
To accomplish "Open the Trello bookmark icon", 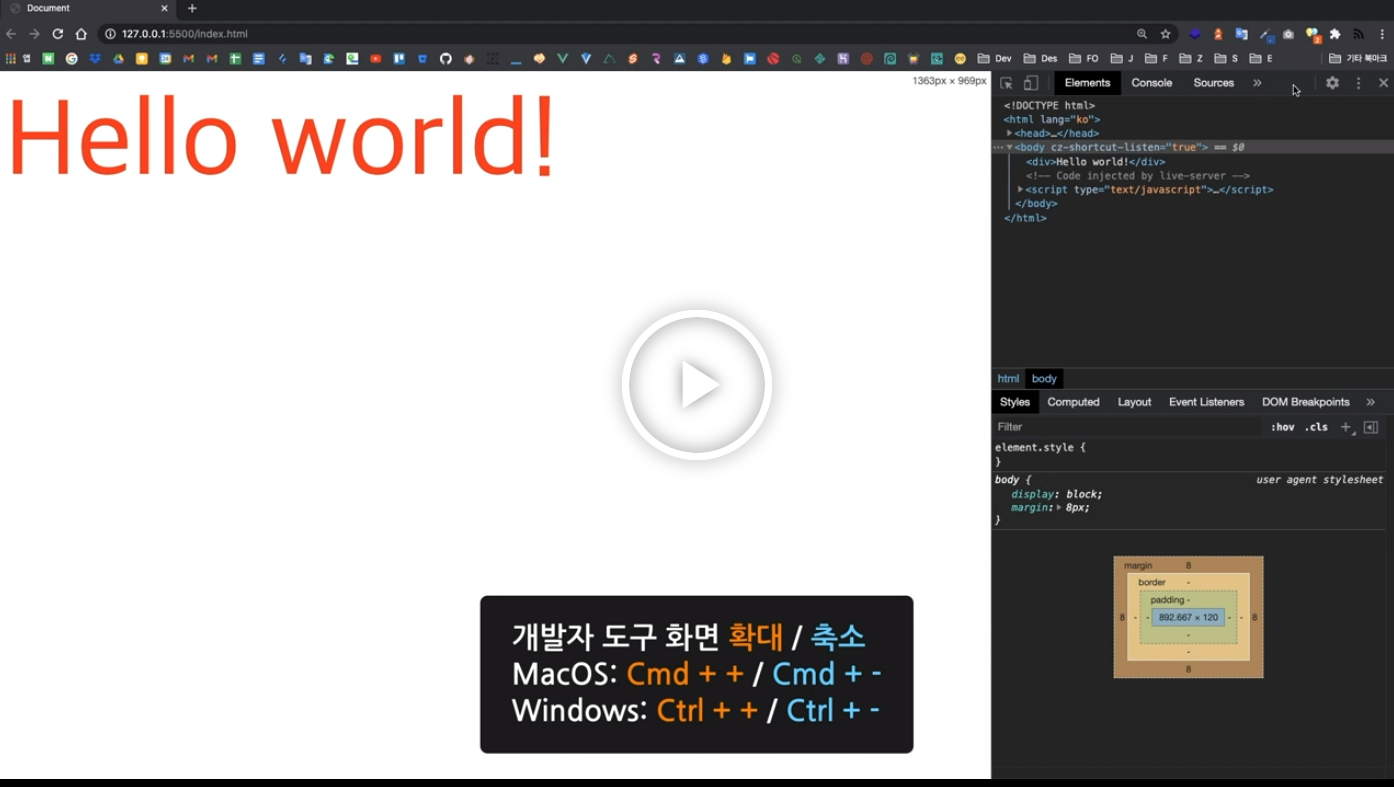I will [399, 59].
